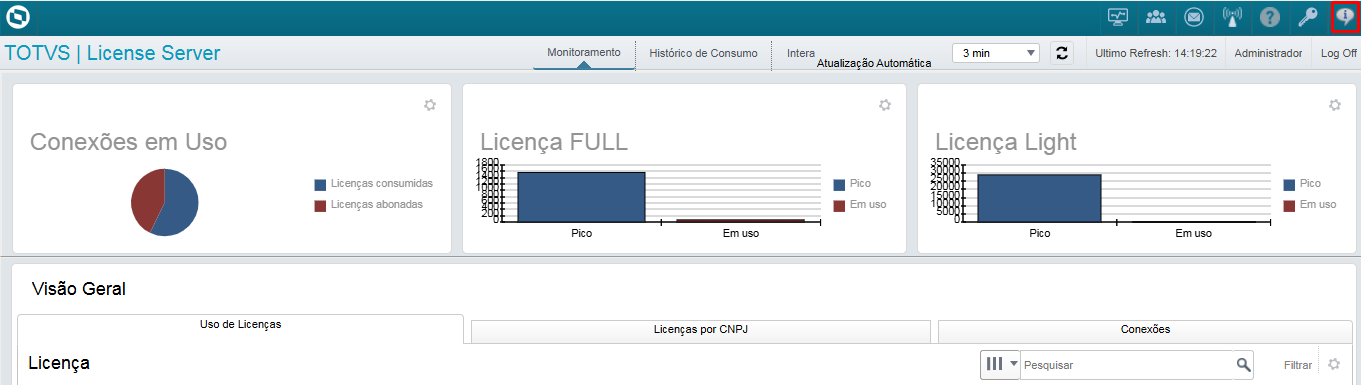Click blue slice of Conexões pie chart
1361x385 pixels.
pos(180,205)
